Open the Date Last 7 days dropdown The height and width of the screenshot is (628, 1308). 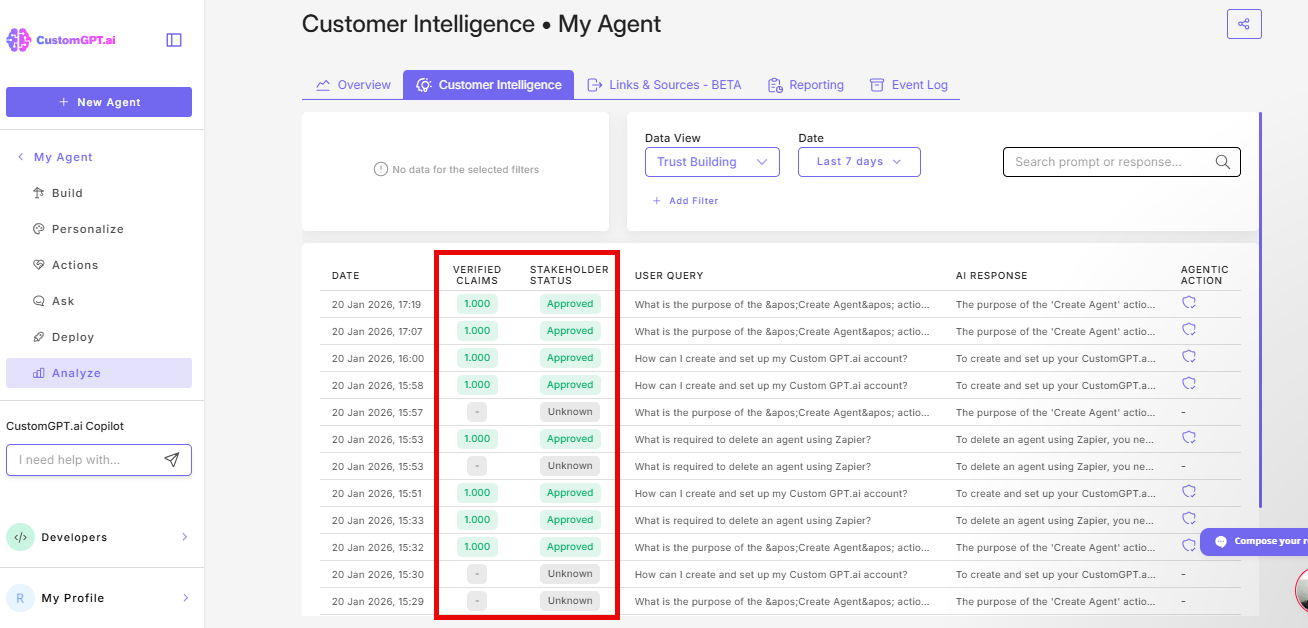point(859,162)
